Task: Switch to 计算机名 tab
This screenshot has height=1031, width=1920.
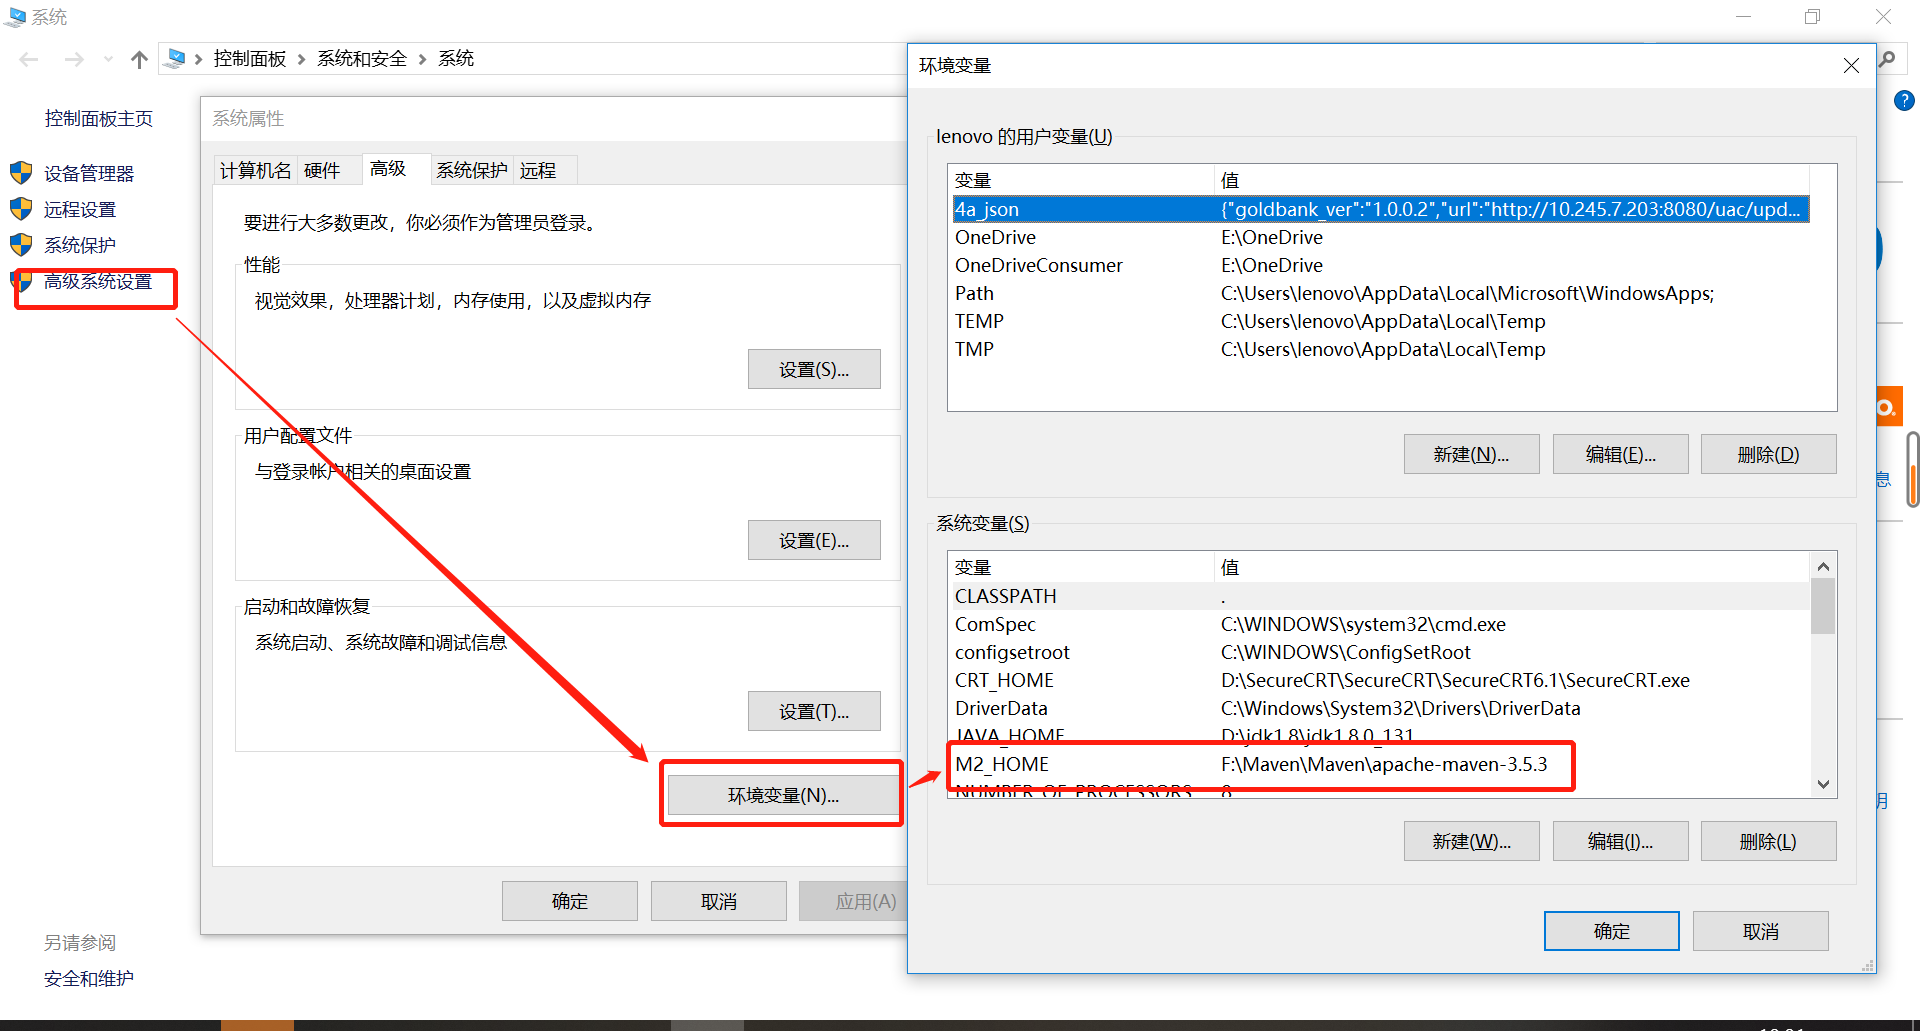Action: 256,171
